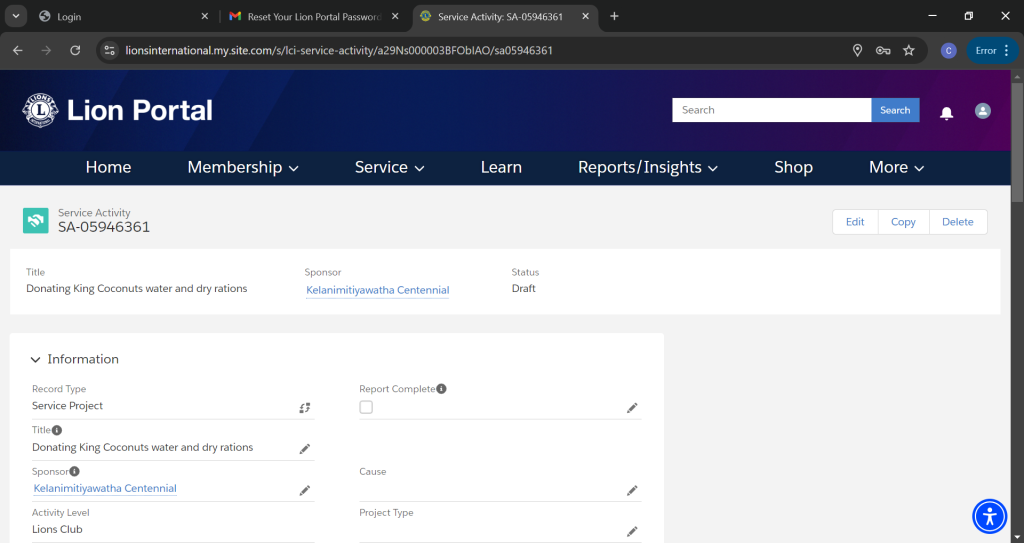The image size is (1024, 543).
Task: Expand the Reports/Insights menu
Action: [648, 167]
